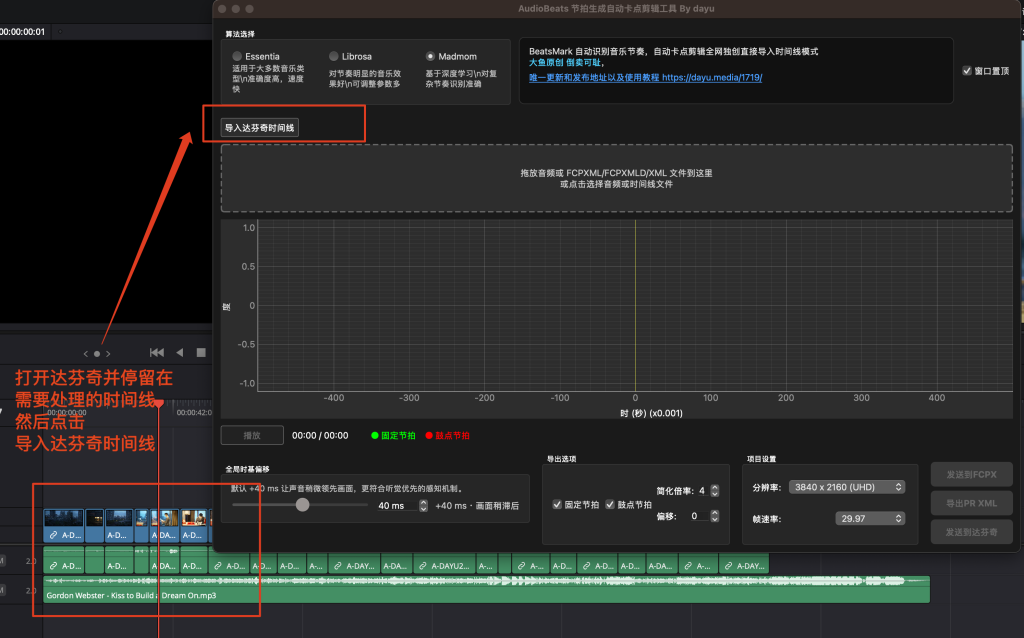Toggle the 窗口置顶 checkbox
Image resolution: width=1024 pixels, height=638 pixels.
pos(966,71)
